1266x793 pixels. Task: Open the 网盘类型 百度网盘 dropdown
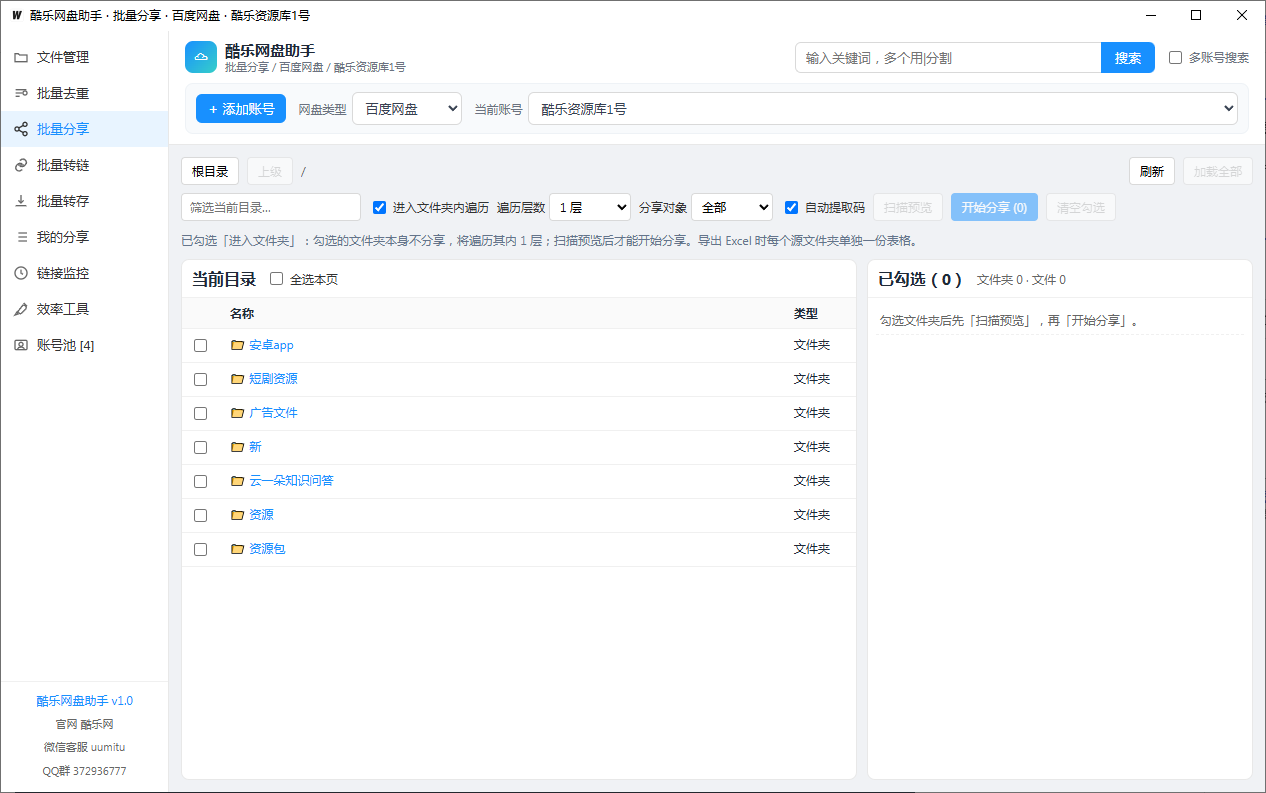point(407,109)
